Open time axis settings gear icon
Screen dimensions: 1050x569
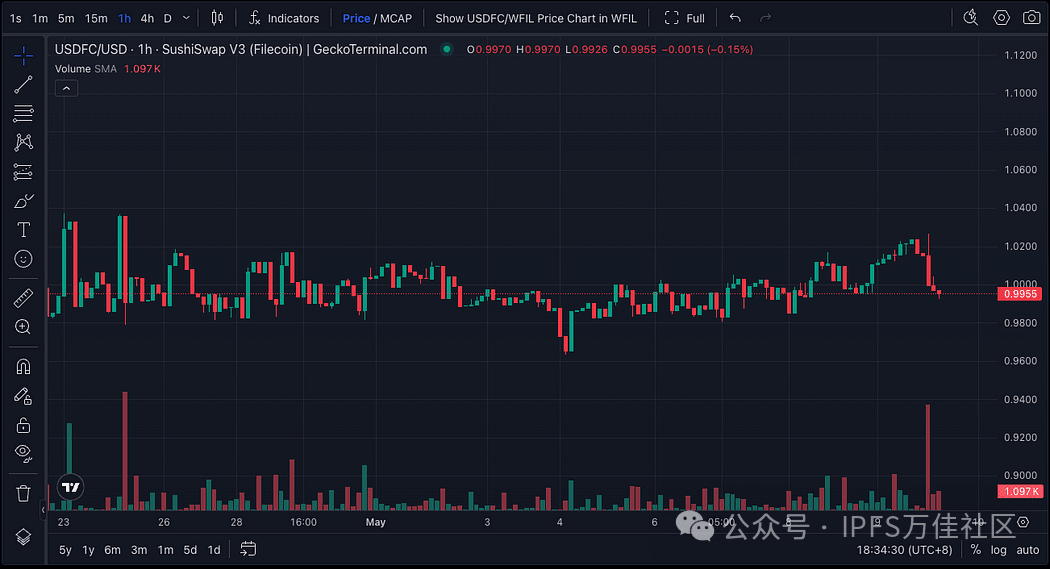coord(1023,521)
